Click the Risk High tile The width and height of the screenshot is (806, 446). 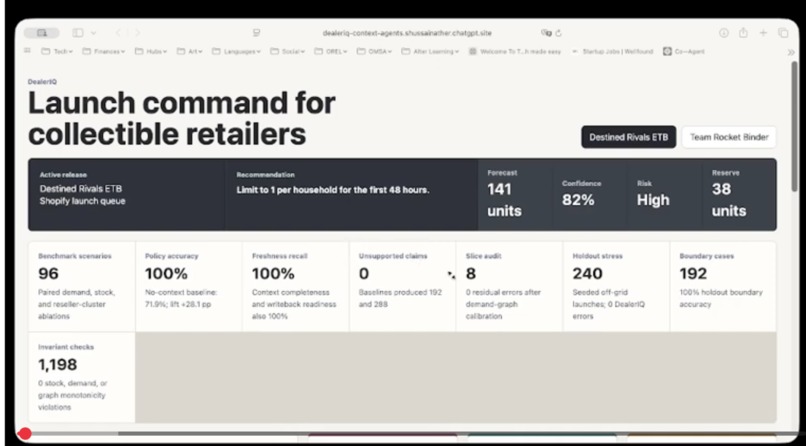[664, 194]
